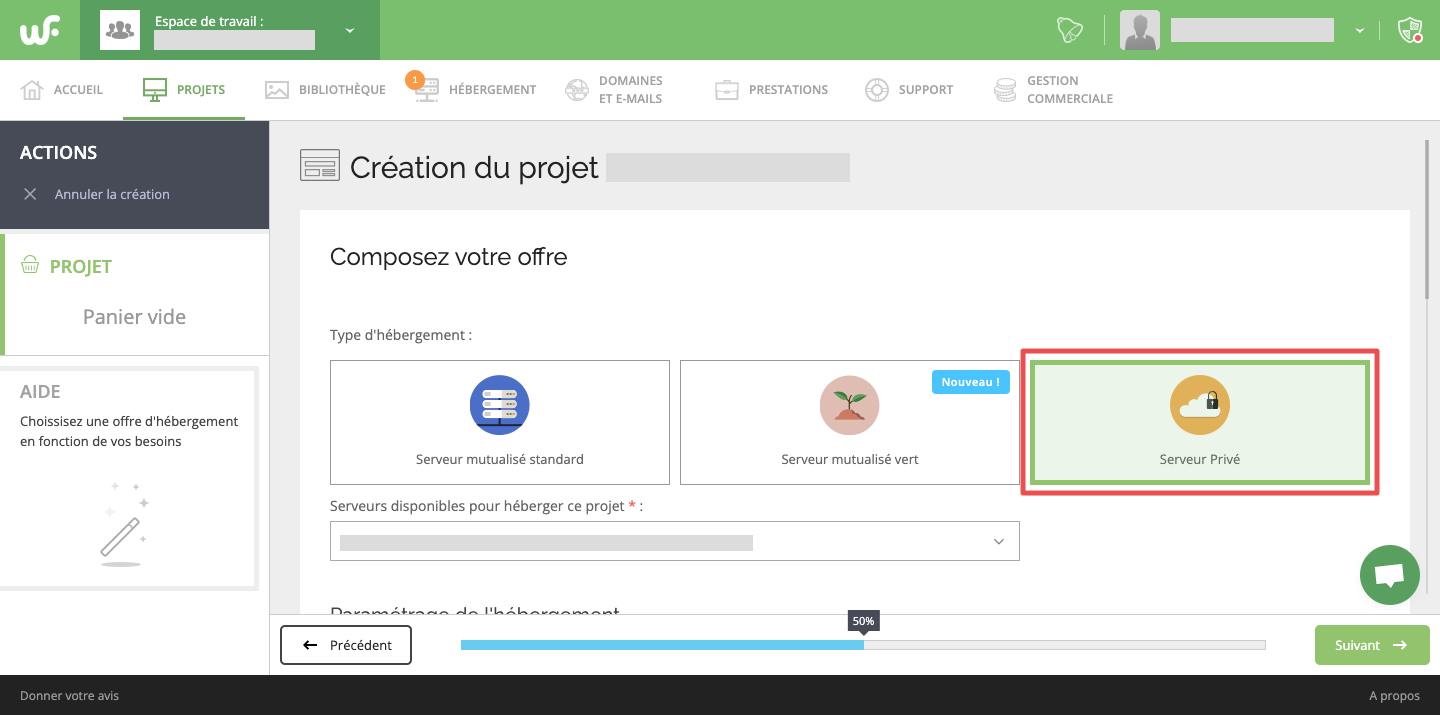The image size is (1440, 715).
Task: Select Serveur mutualisé standard option
Action: pos(500,422)
